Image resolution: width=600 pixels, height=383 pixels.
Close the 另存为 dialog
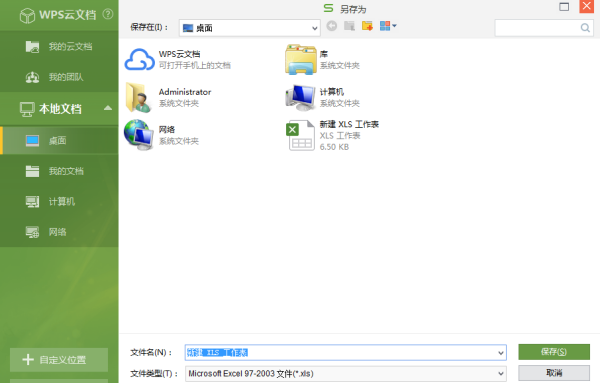click(586, 7)
